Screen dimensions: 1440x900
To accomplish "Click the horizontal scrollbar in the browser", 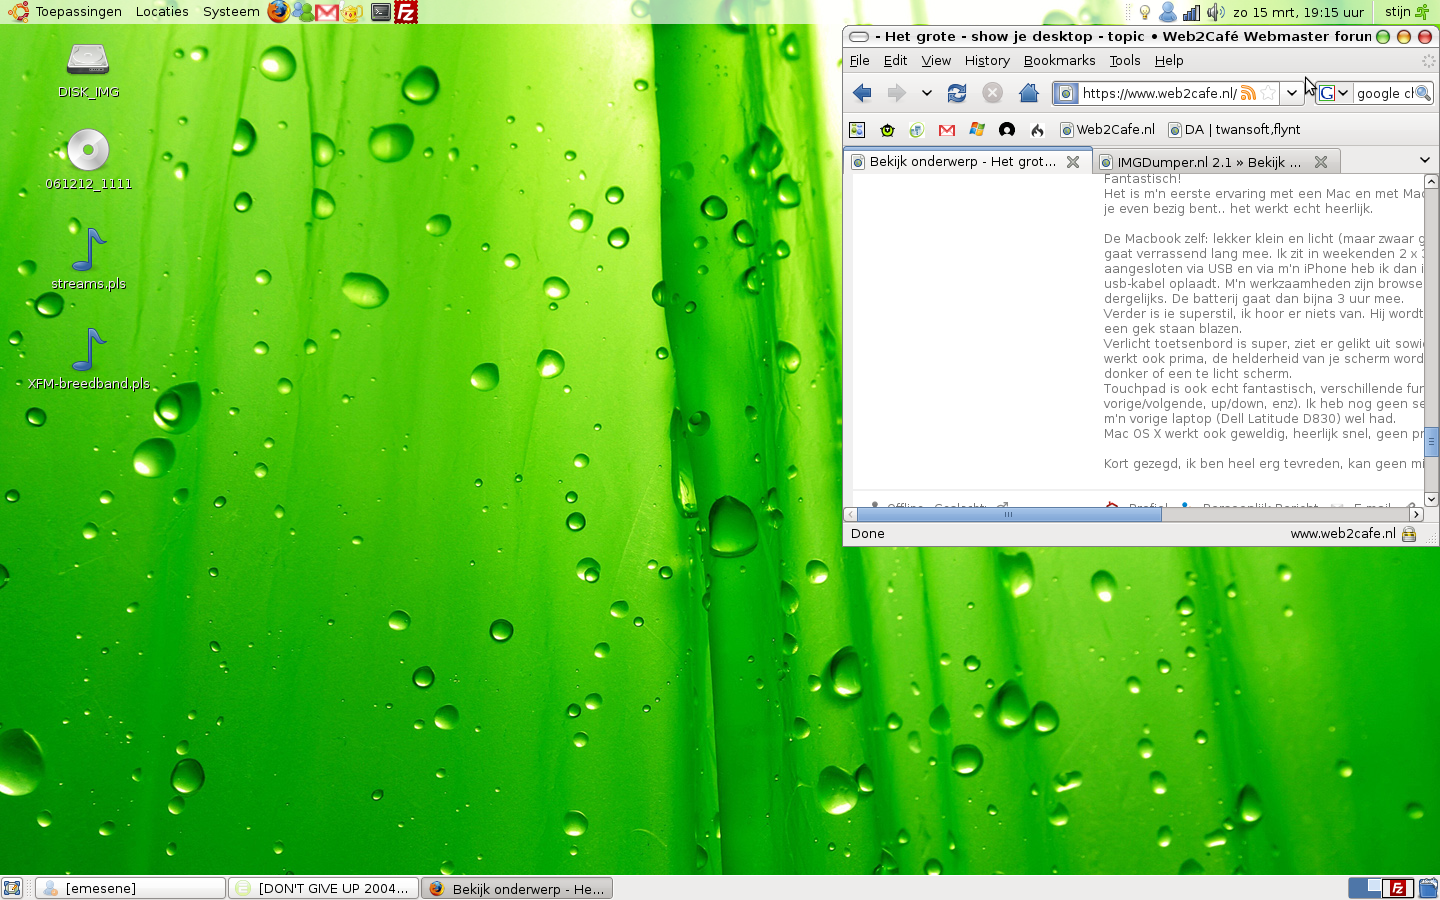I will coord(1008,515).
